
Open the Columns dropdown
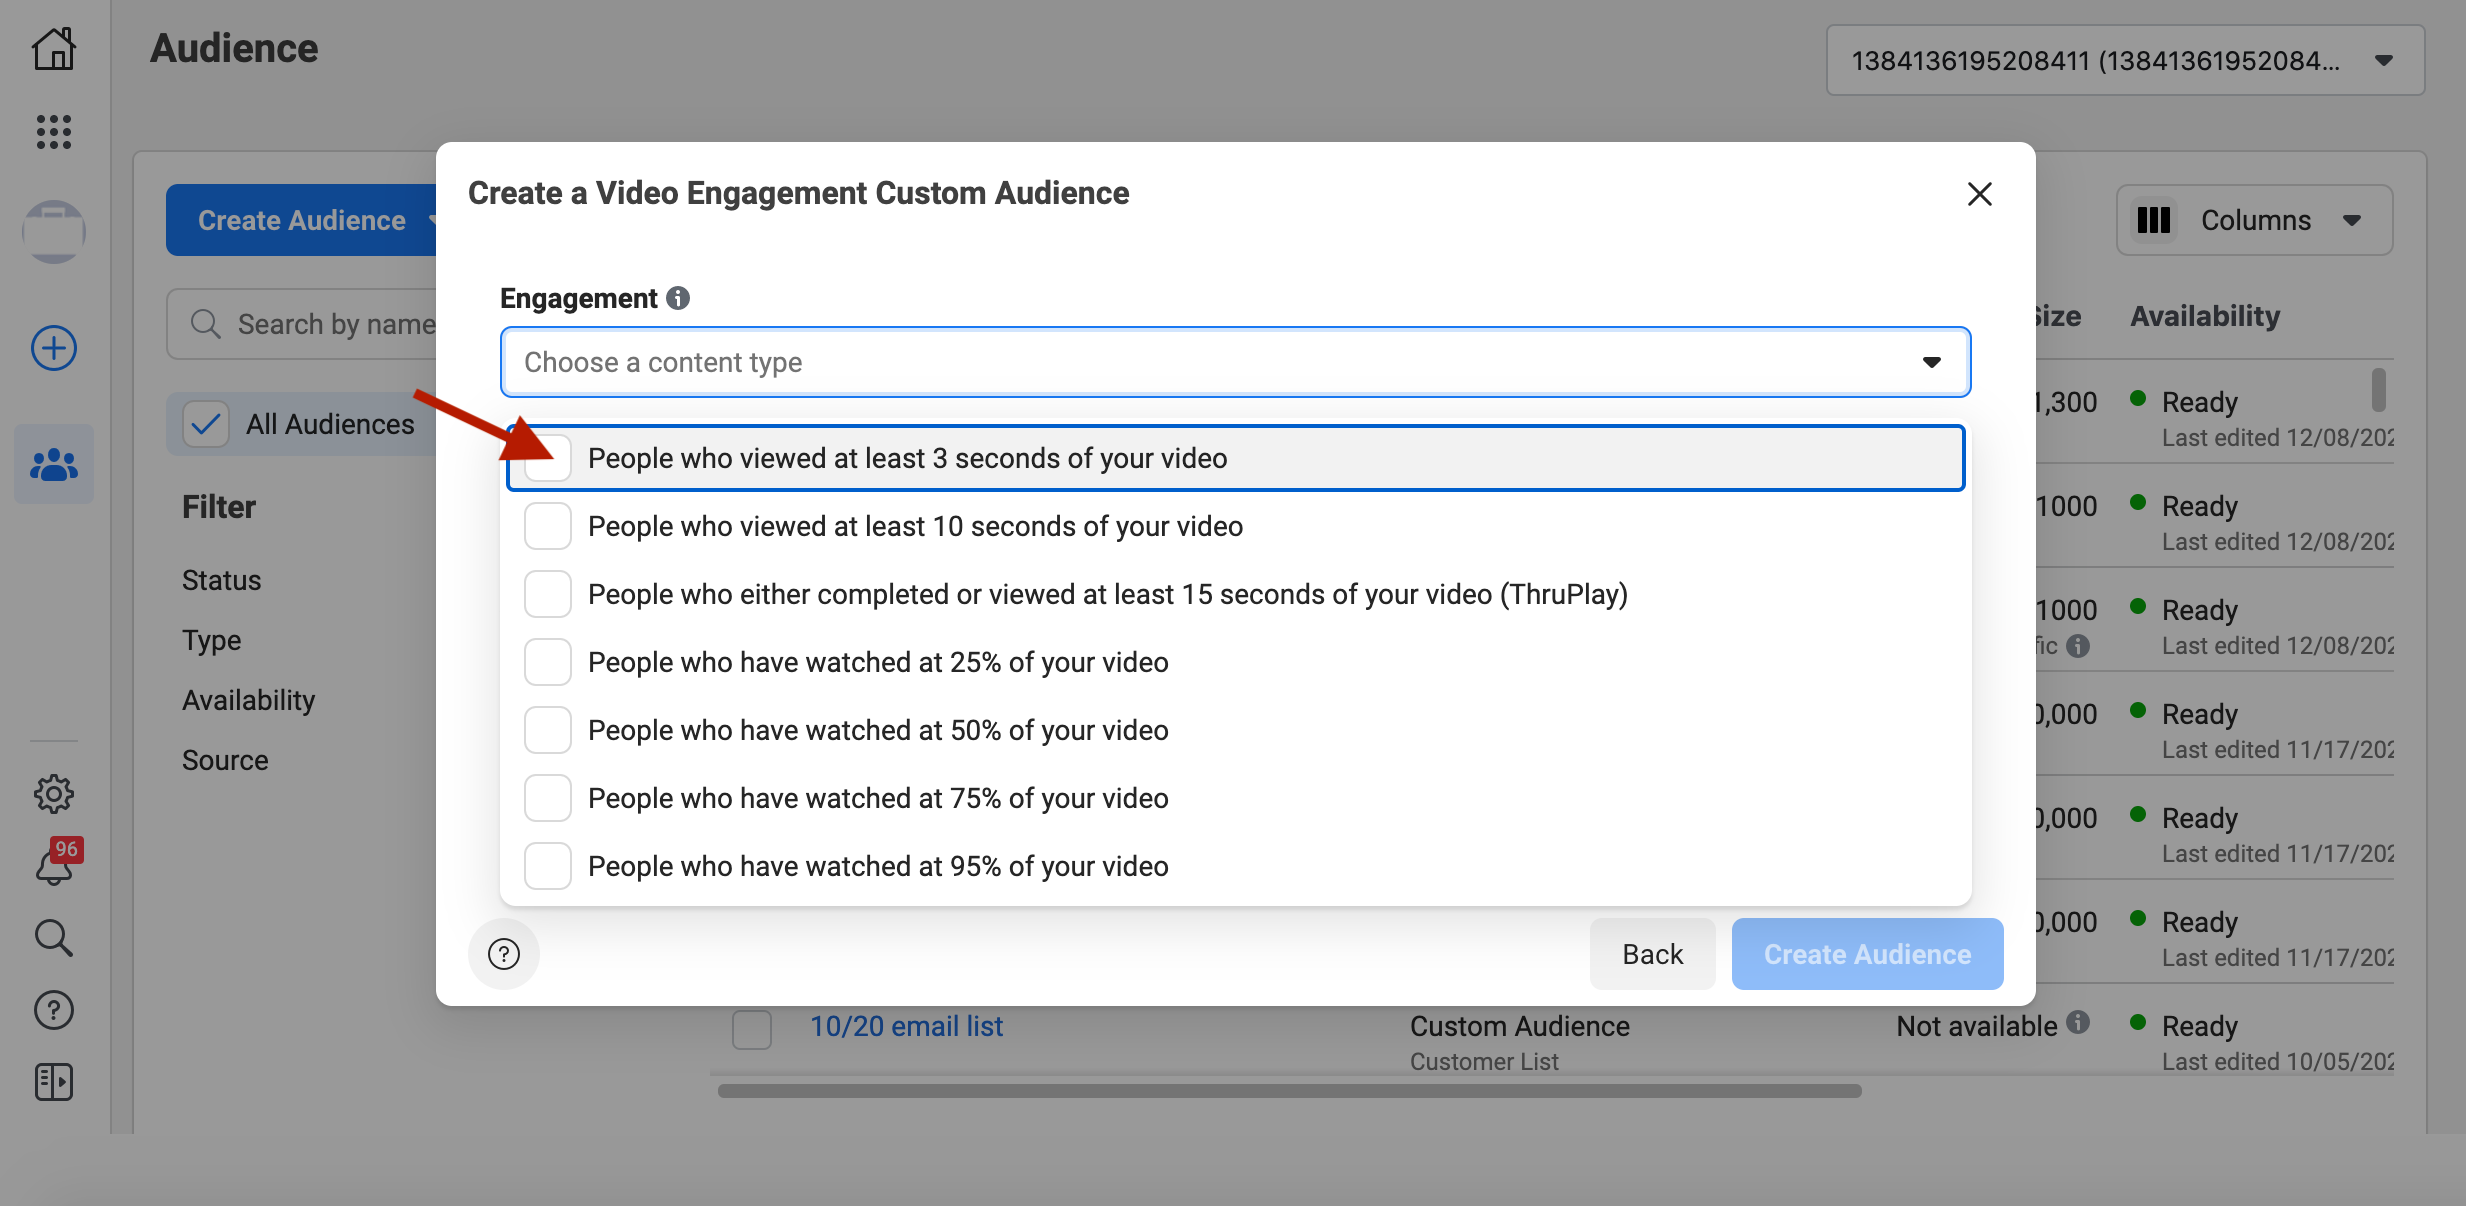2254,220
